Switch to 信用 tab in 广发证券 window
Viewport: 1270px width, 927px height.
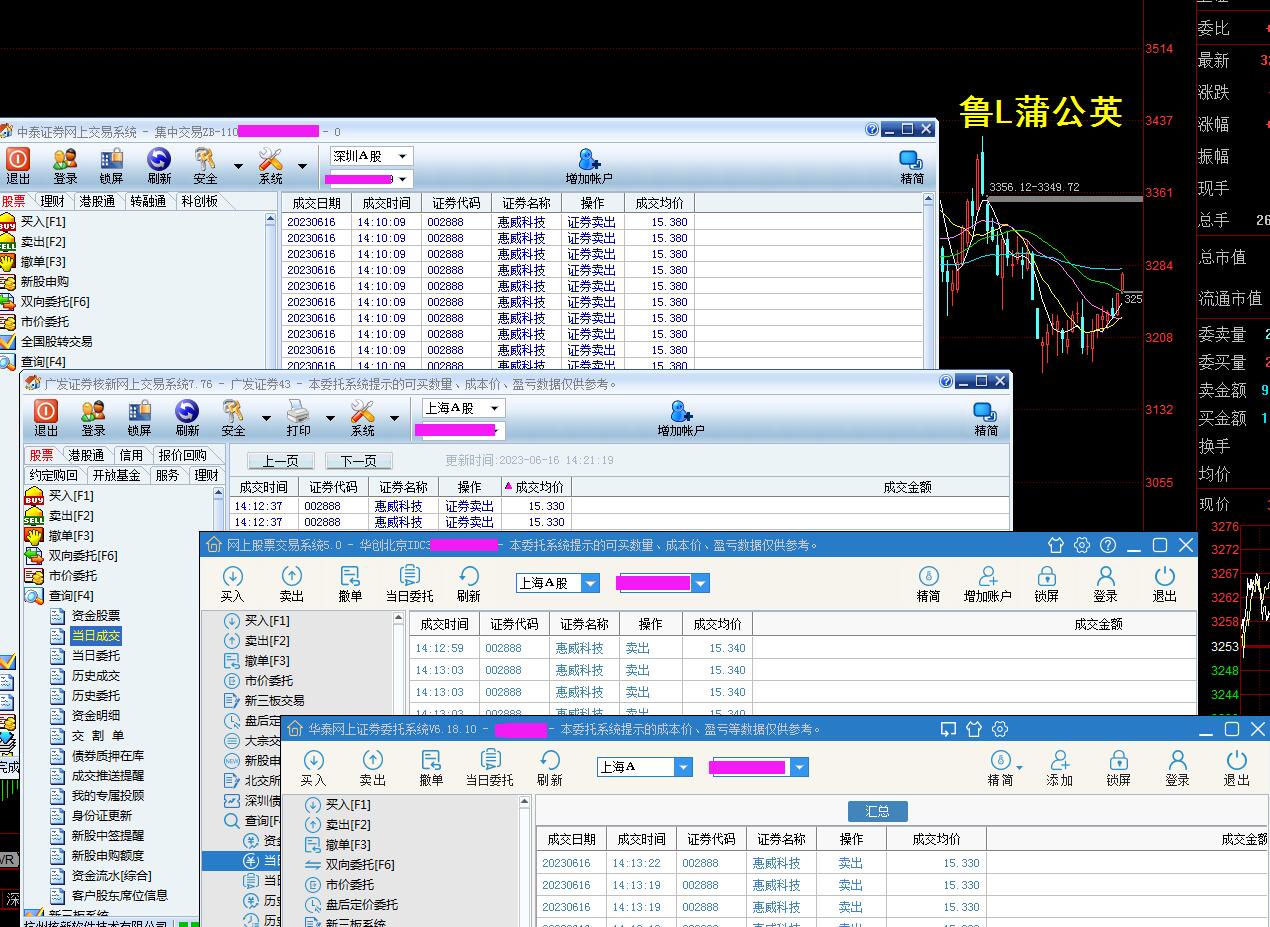131,455
